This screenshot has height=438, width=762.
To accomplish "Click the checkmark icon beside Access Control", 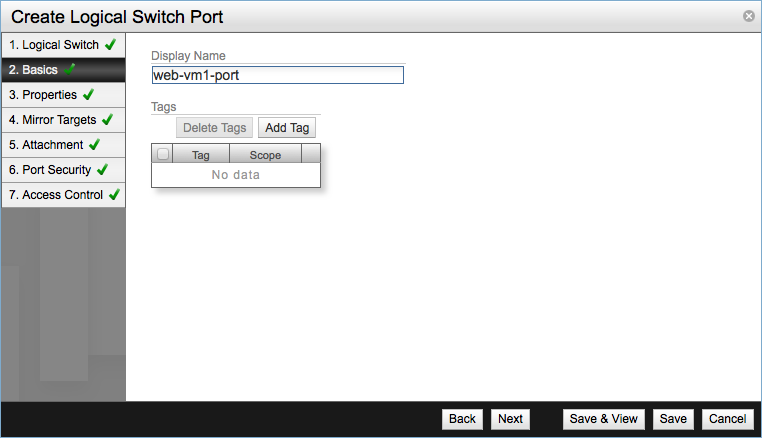I will (114, 195).
